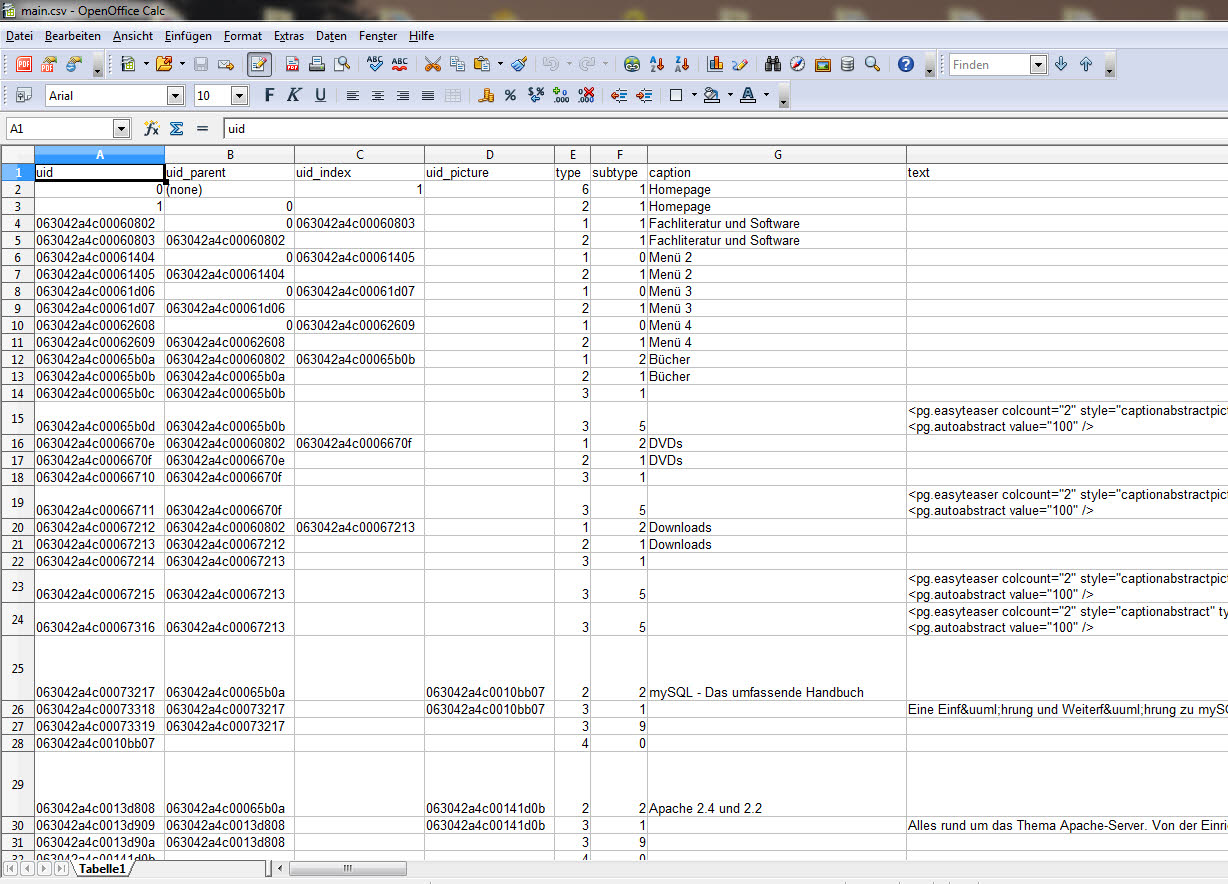Expand the Finden search dropdown
This screenshot has width=1228, height=884.
click(1038, 64)
